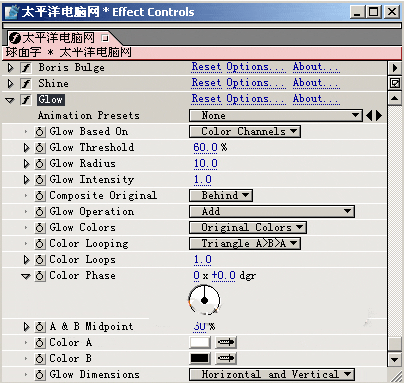This screenshot has height=383, width=404.
Task: Open the panel flyout menu arrow
Action: [x=395, y=68]
